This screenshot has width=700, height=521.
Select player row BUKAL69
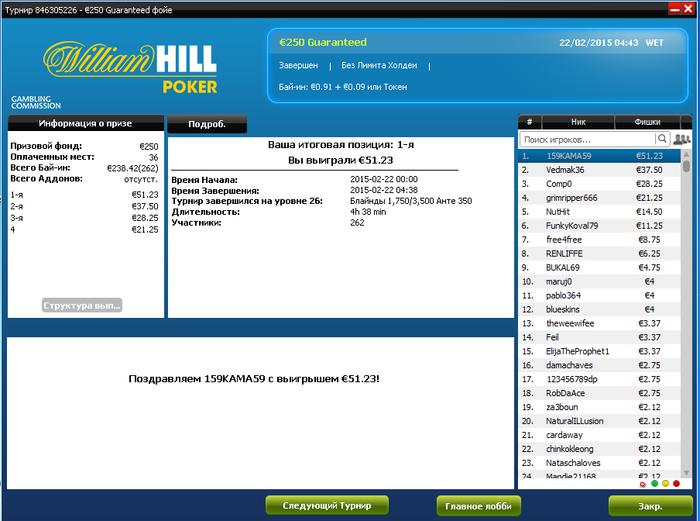(x=600, y=267)
